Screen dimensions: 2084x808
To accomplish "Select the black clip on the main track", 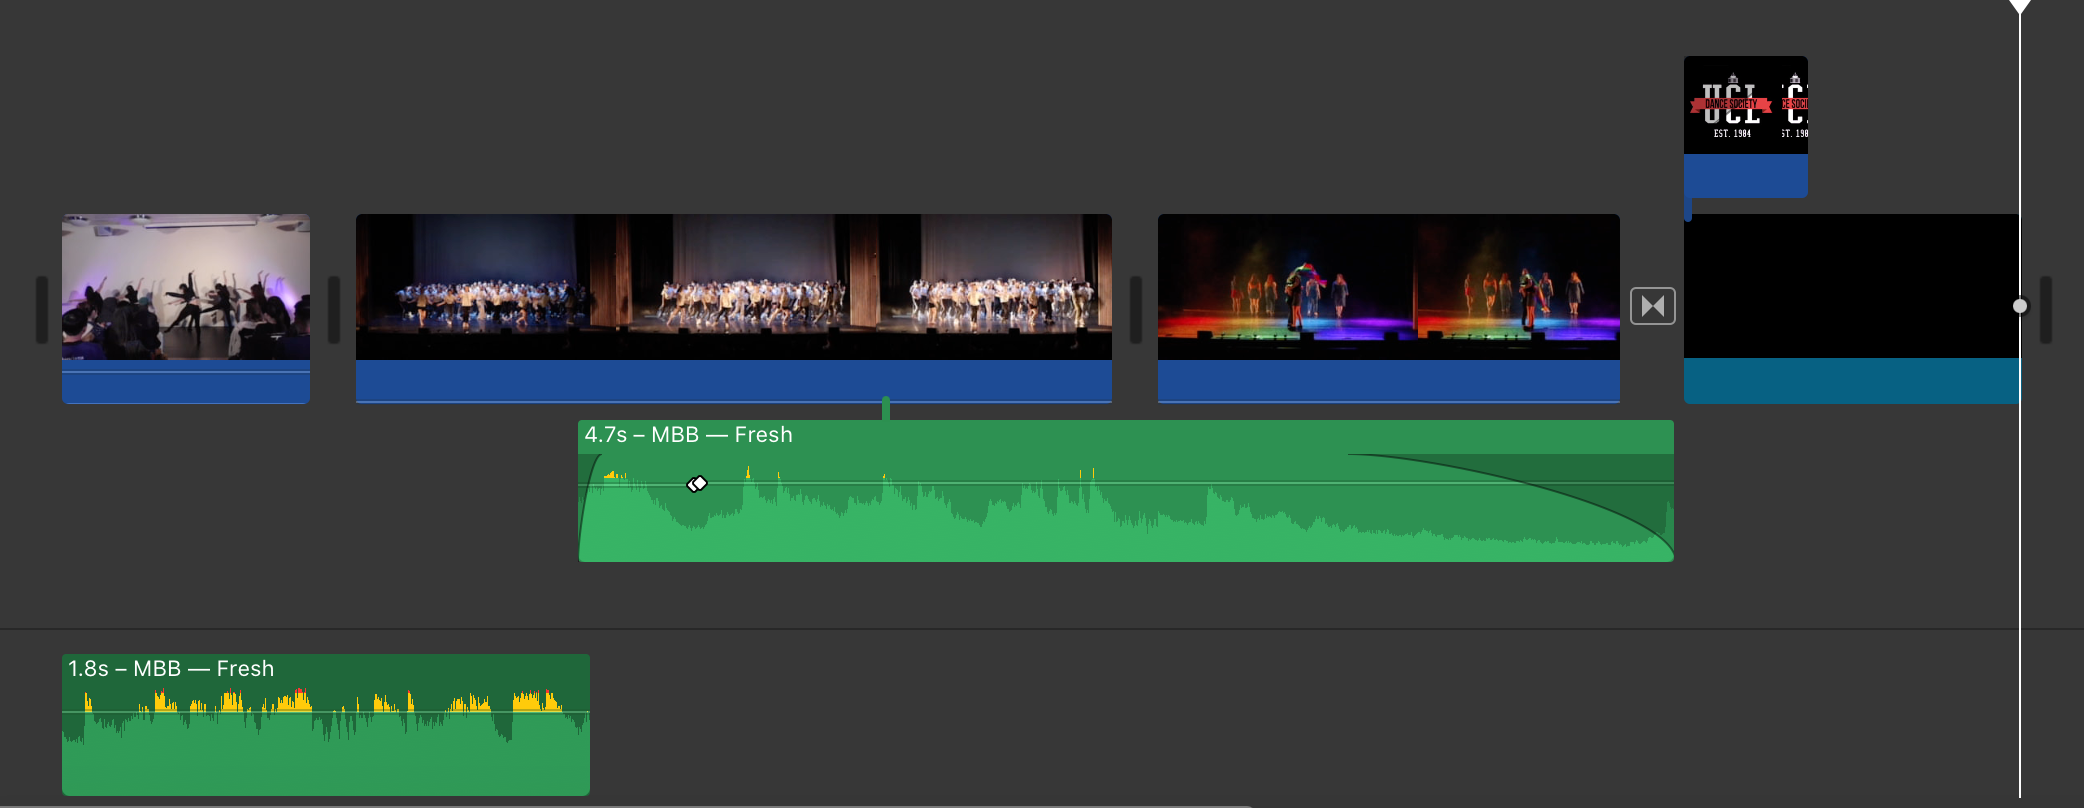I will (x=1850, y=287).
